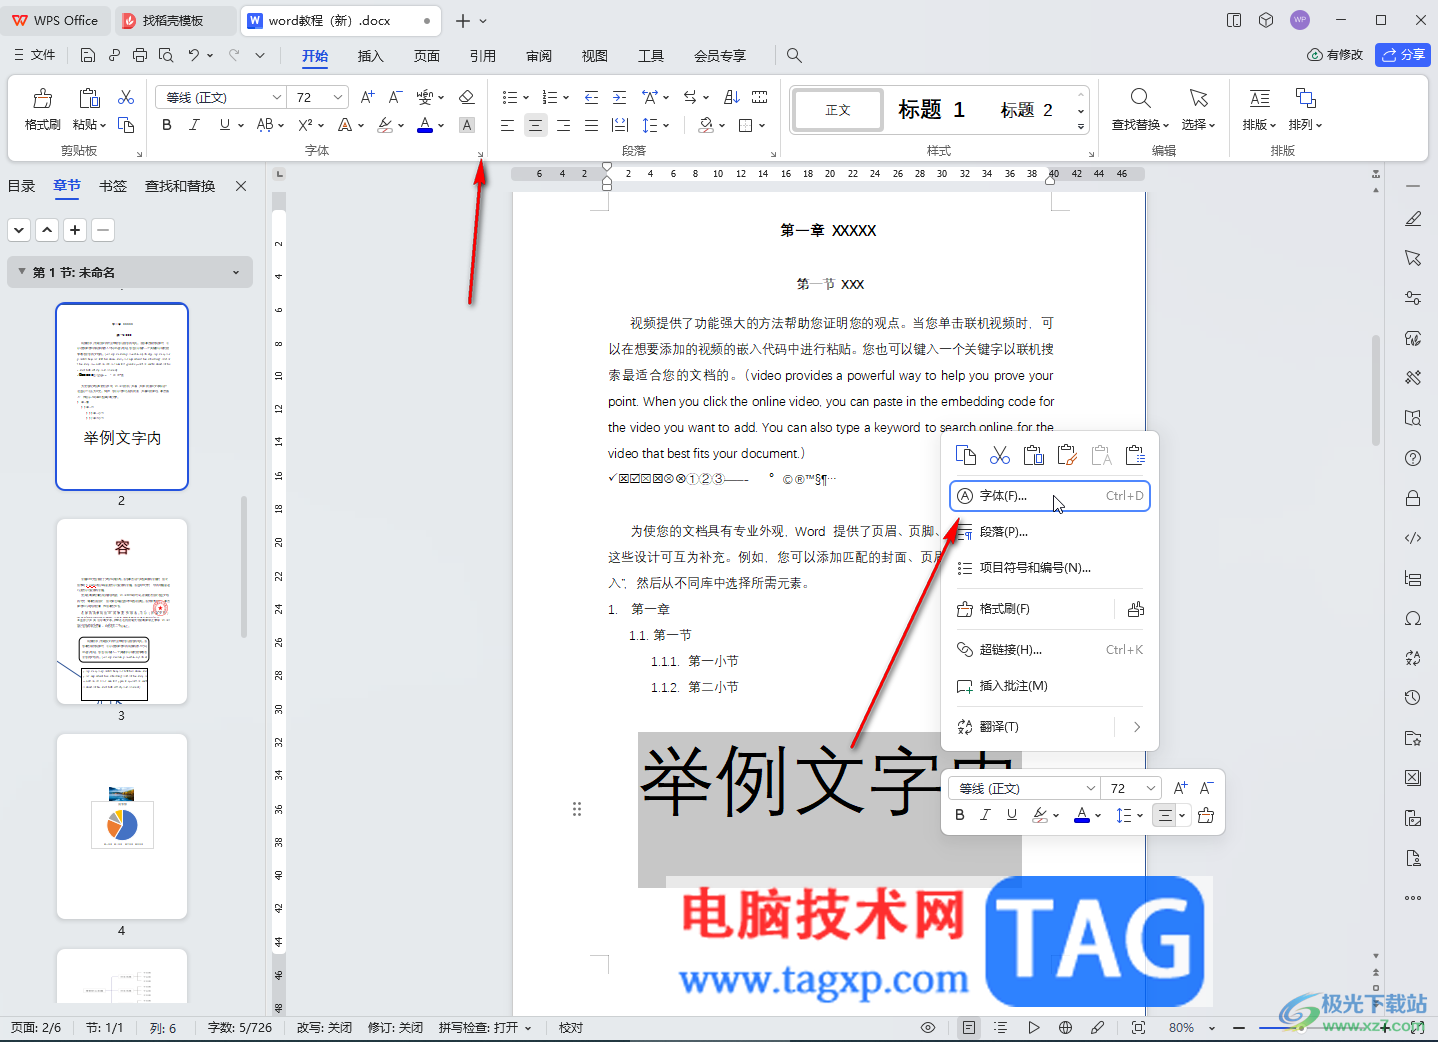Click the Find and Replace magnifier icon
Viewport: 1438px width, 1042px height.
pyautogui.click(x=1140, y=98)
